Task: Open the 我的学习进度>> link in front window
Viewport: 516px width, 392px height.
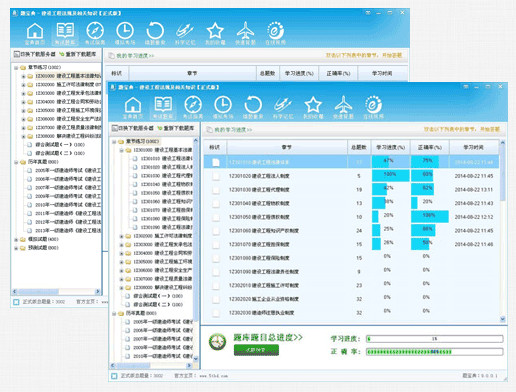Action: 233,130
